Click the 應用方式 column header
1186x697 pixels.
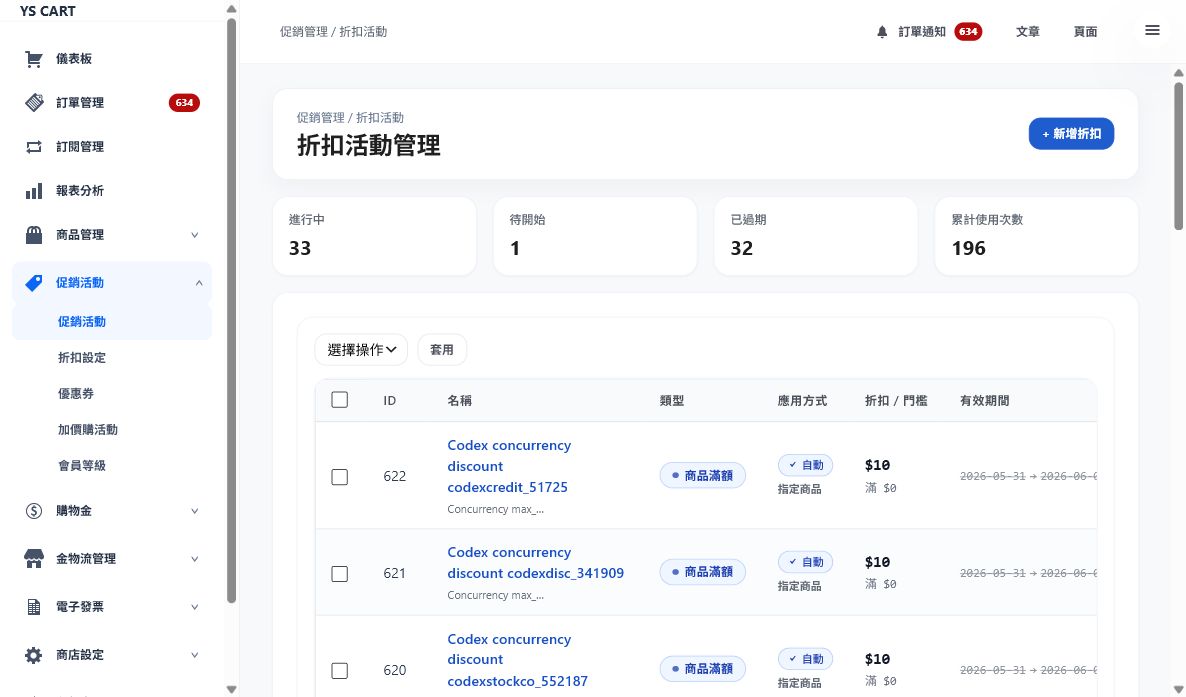click(x=803, y=401)
